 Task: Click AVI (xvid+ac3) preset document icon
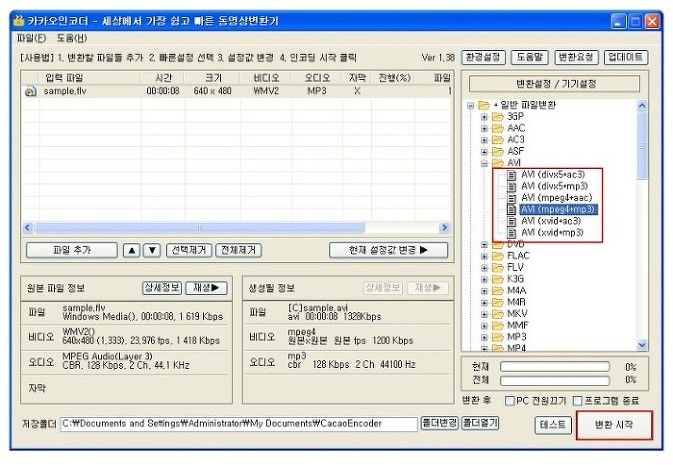[511, 222]
